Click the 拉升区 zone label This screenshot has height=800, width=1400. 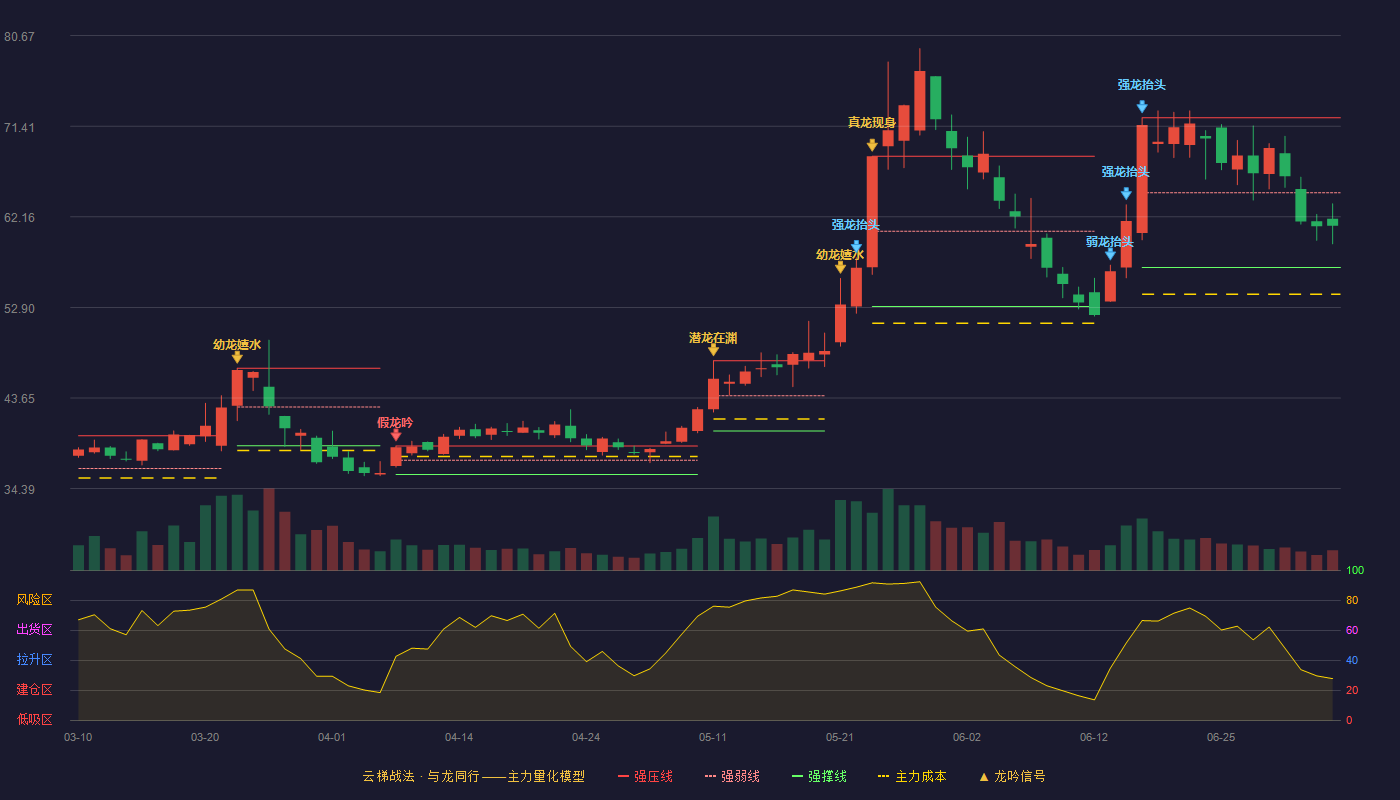coord(34,660)
